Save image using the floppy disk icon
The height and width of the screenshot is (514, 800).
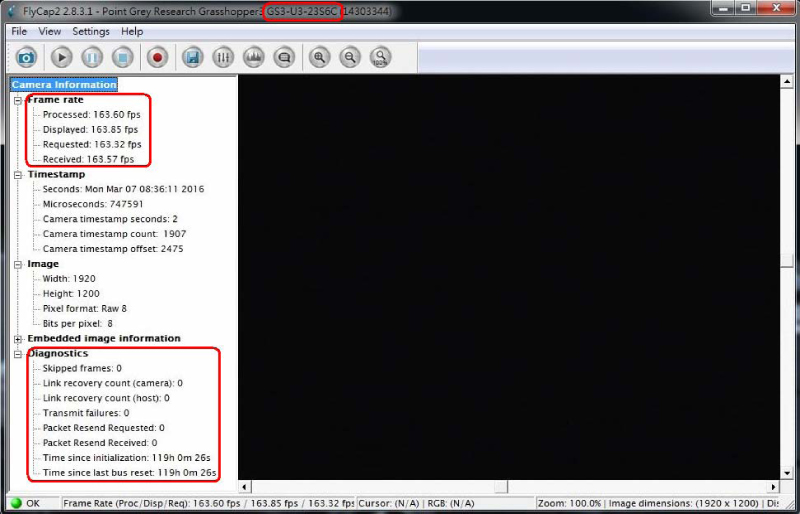(193, 57)
